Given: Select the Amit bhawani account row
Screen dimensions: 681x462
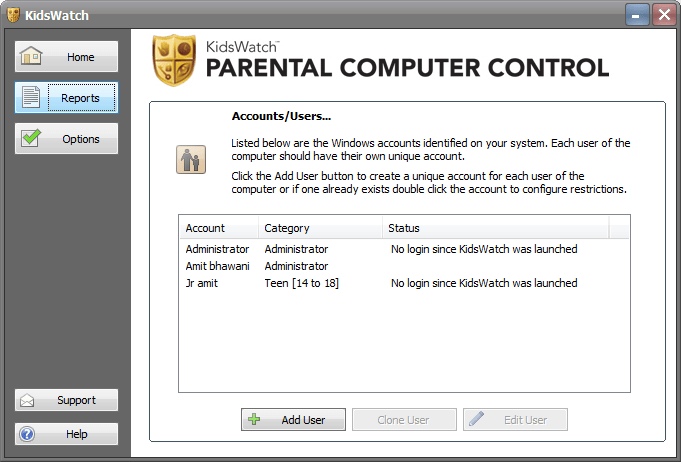Looking at the screenshot, I should coord(404,266).
